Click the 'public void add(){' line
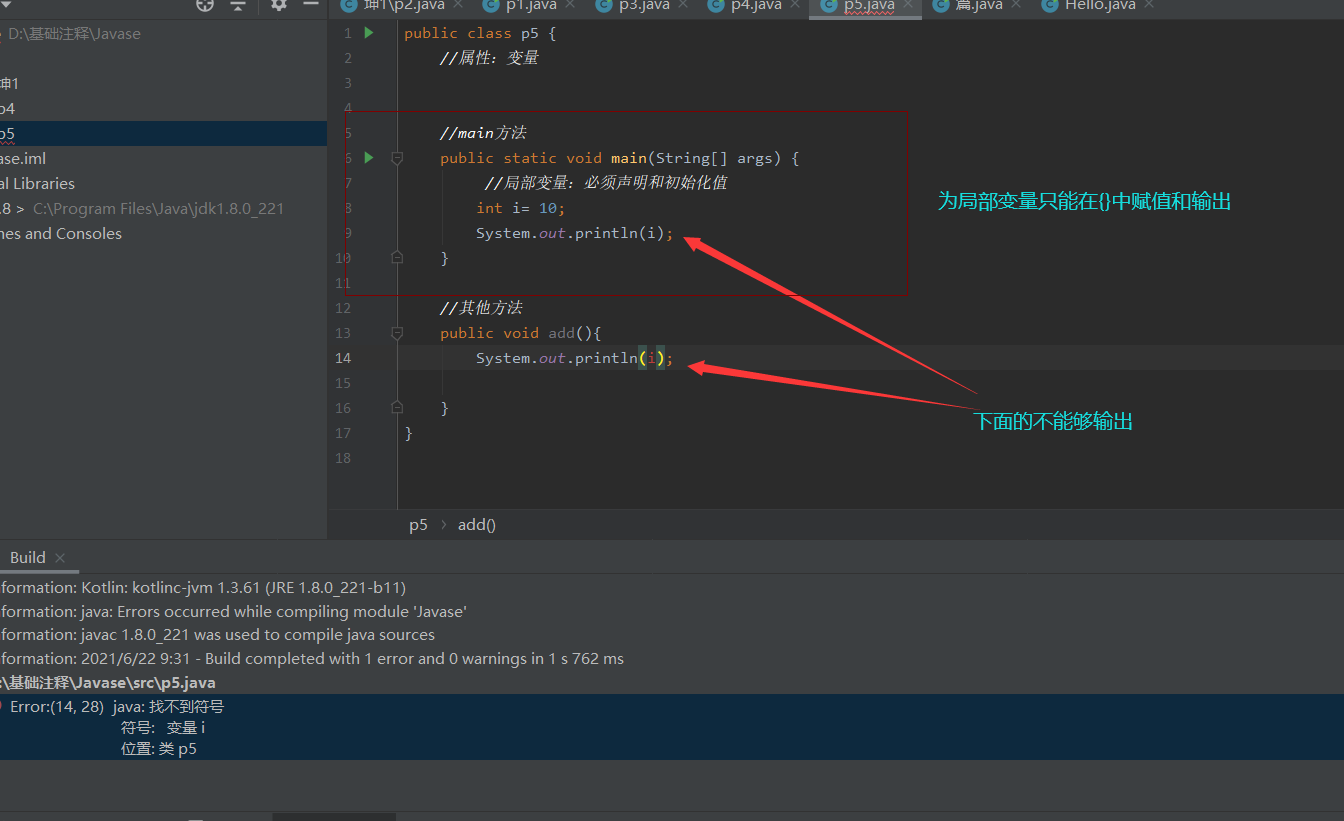This screenshot has height=821, width=1344. pos(520,333)
